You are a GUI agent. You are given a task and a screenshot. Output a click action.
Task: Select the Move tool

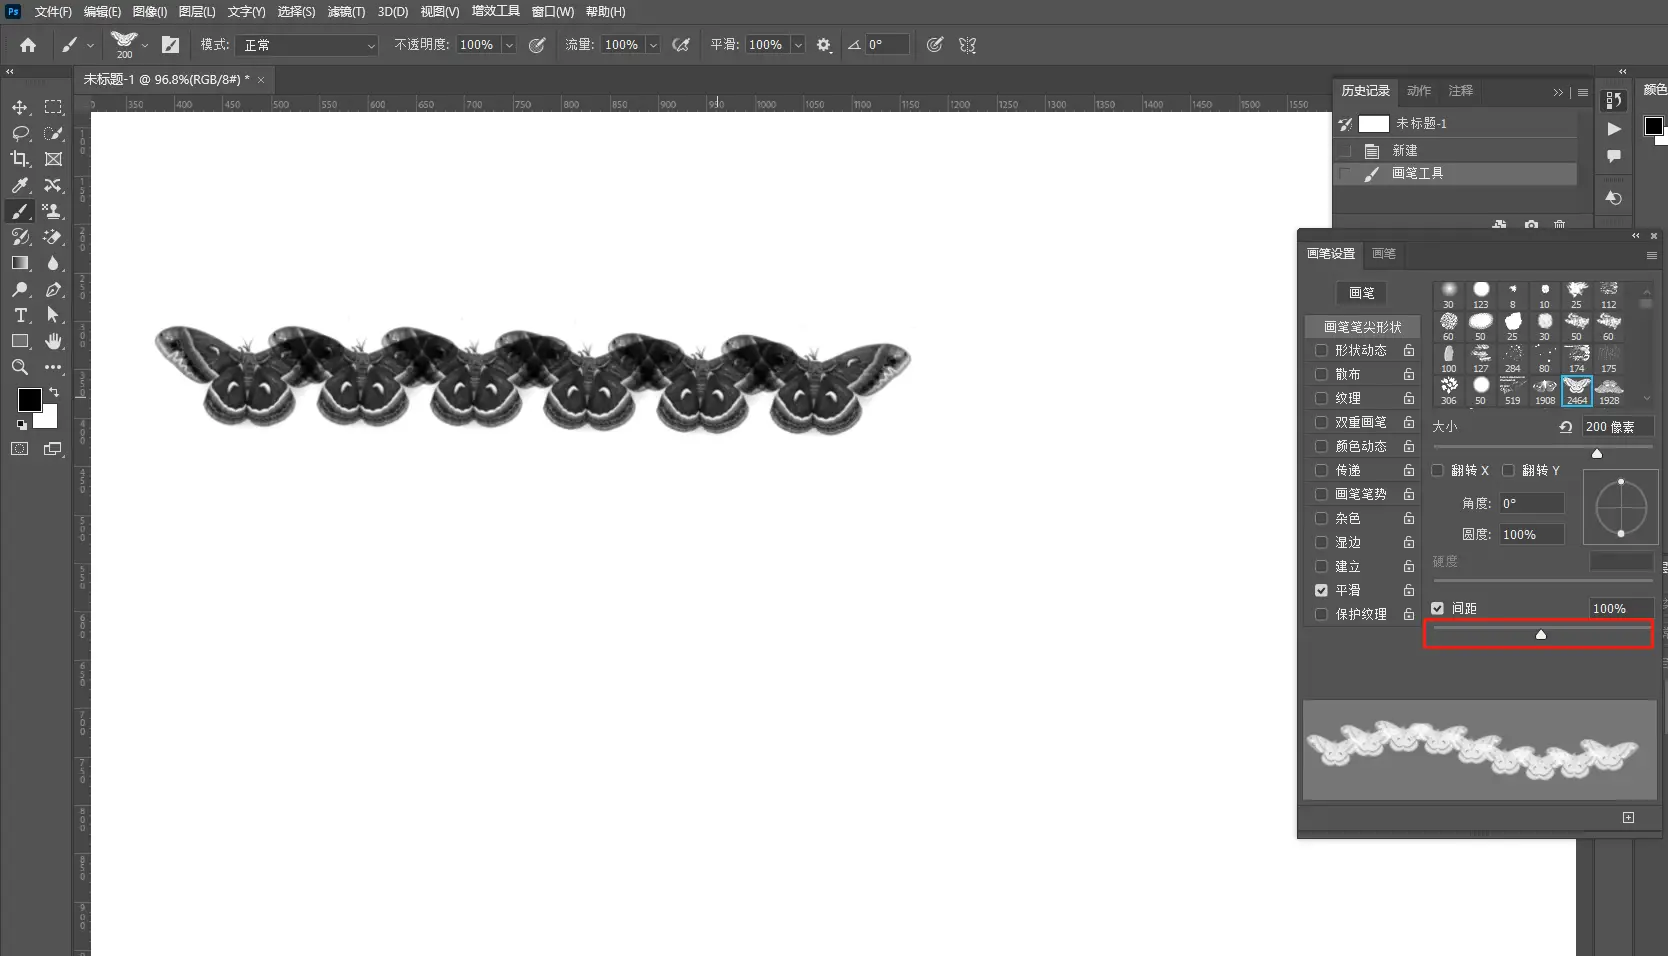[20, 107]
